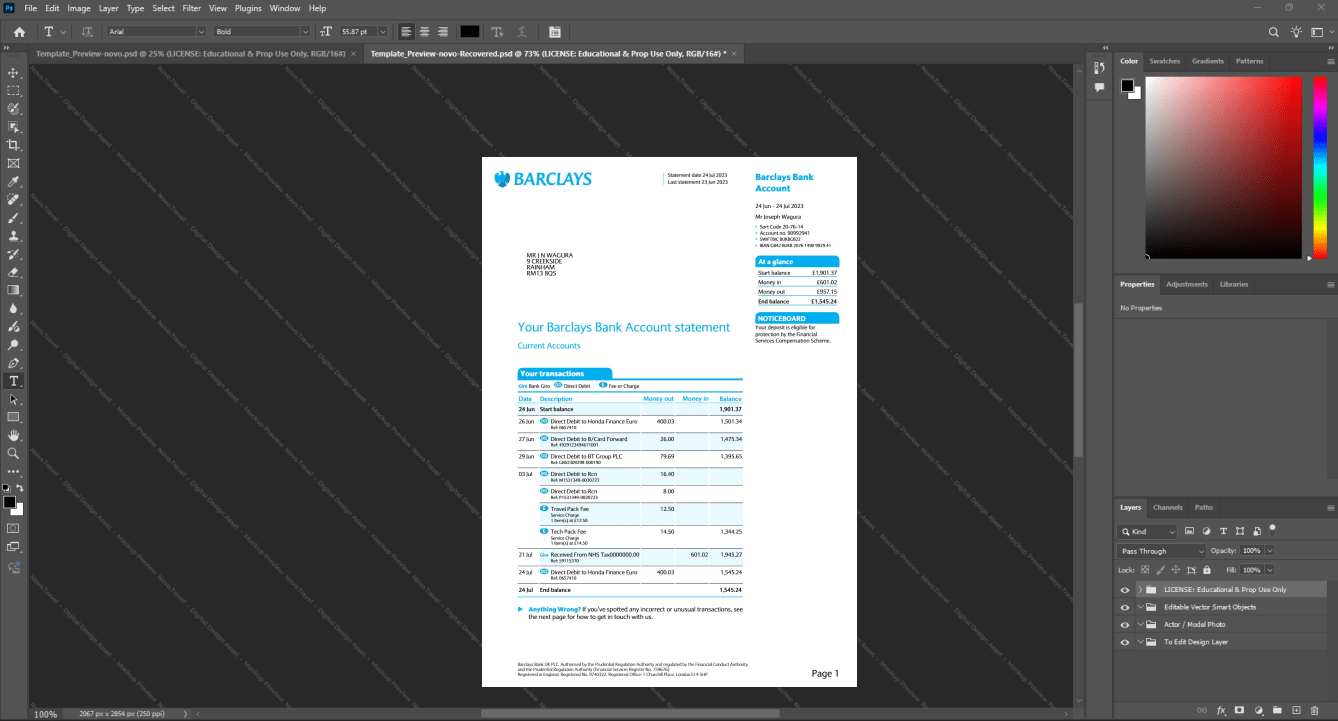Image resolution: width=1338 pixels, height=721 pixels.
Task: Select the Eyedropper tool
Action: (13, 182)
